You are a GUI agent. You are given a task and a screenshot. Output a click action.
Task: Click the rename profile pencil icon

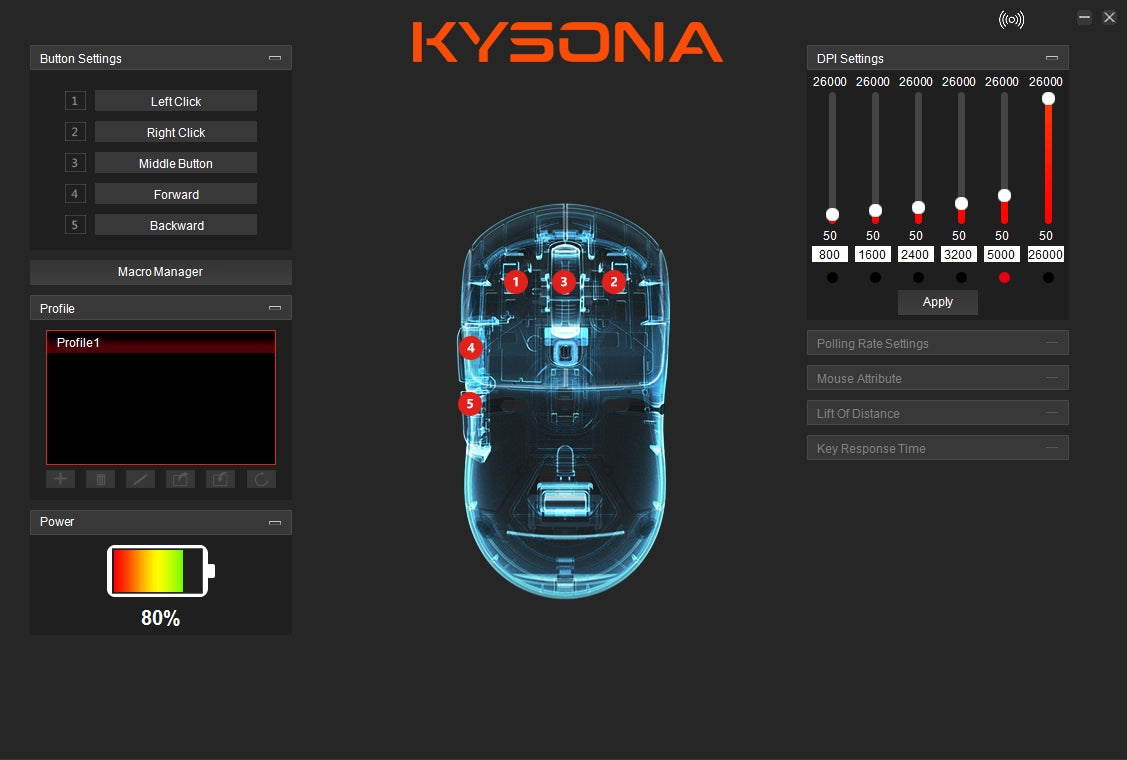tap(140, 479)
